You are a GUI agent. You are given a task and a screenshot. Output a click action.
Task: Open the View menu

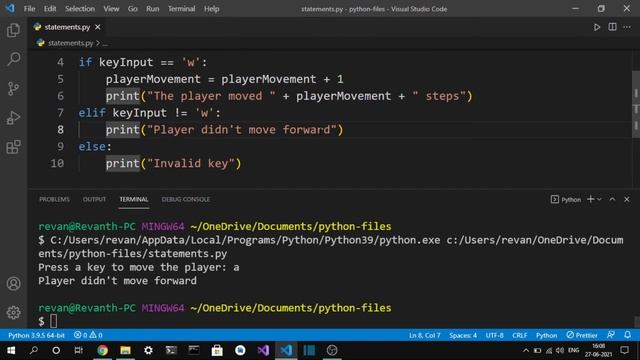[111, 9]
